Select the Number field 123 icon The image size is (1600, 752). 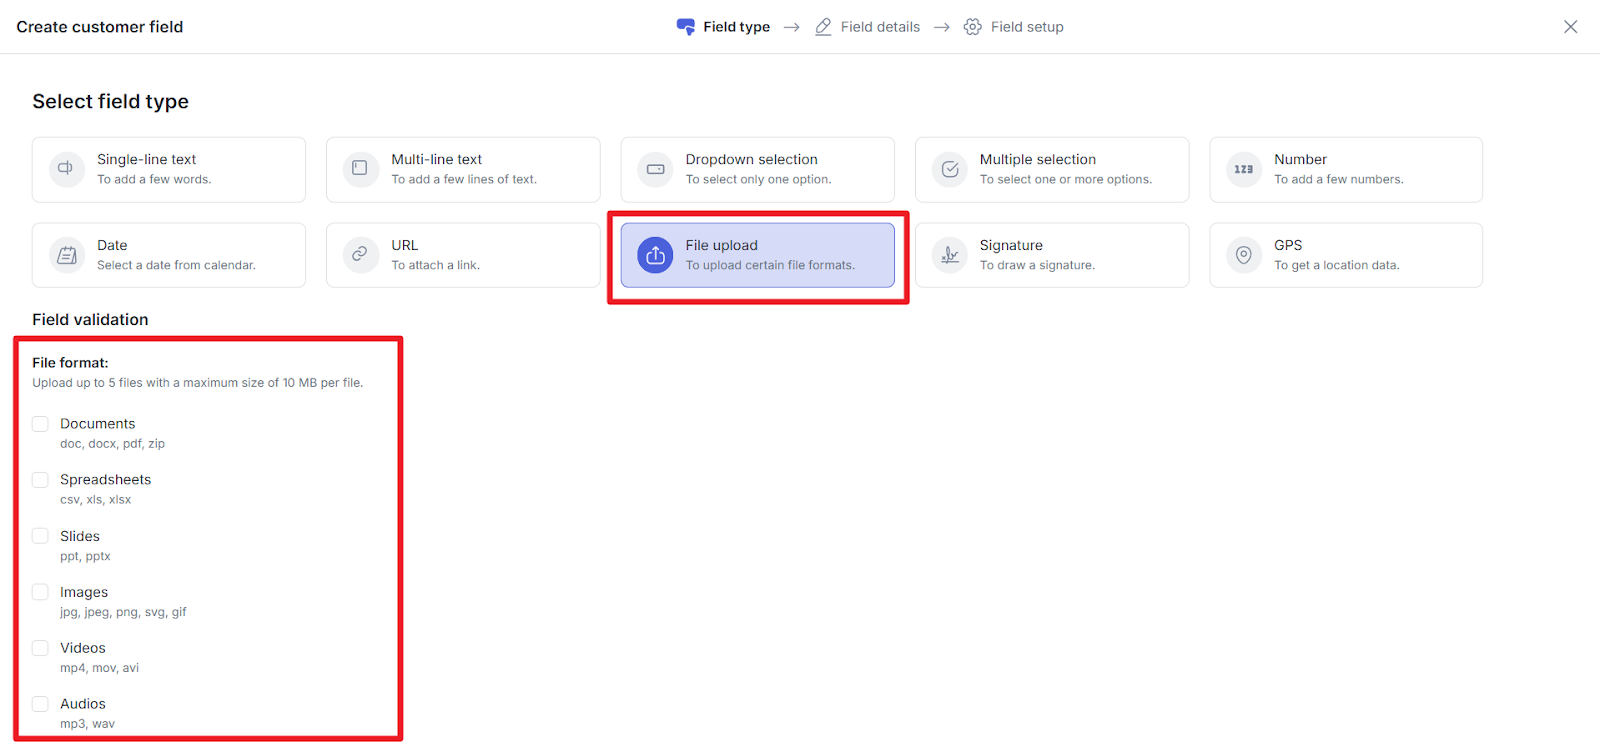click(1243, 169)
